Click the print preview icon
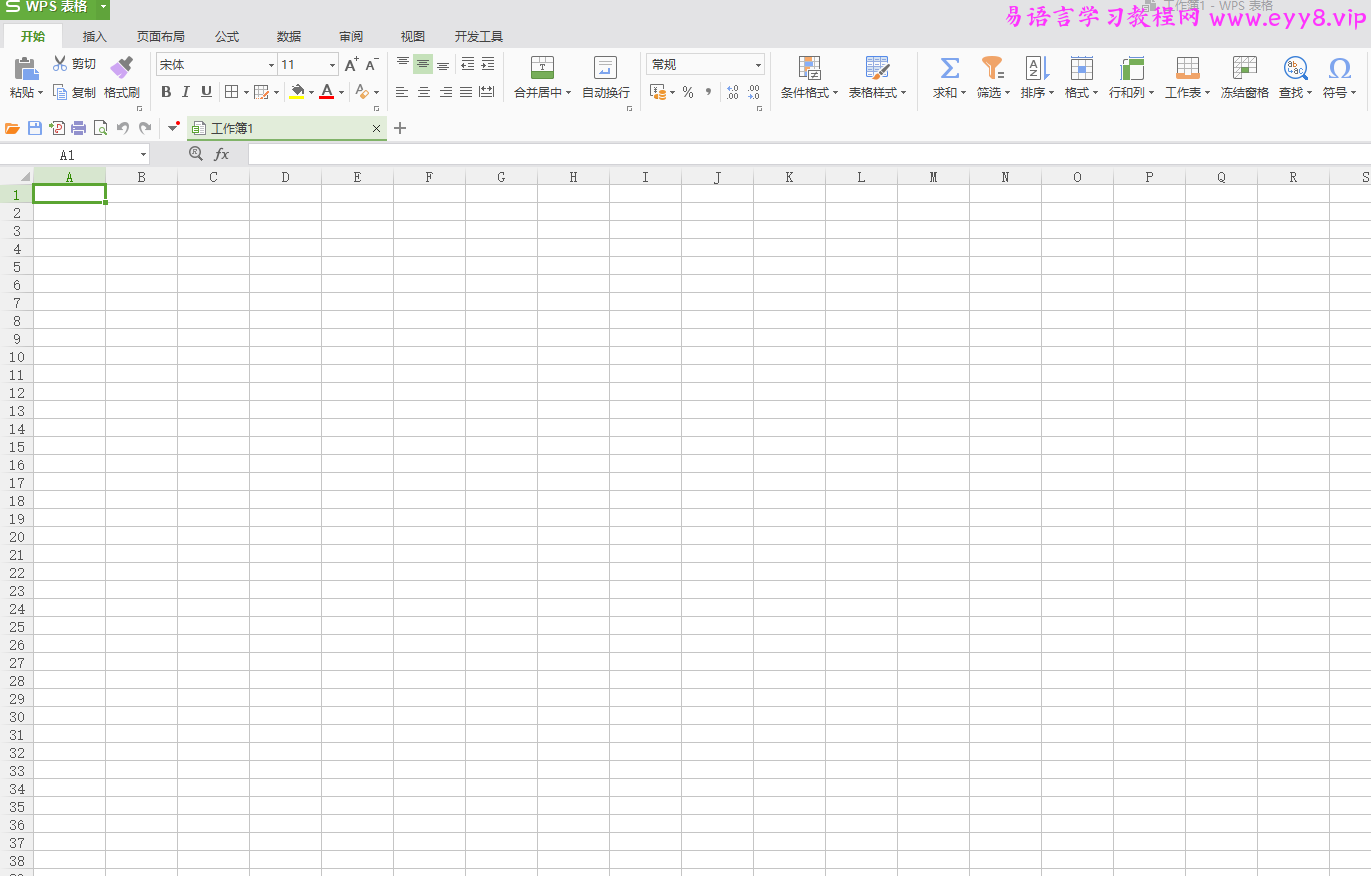 point(100,128)
